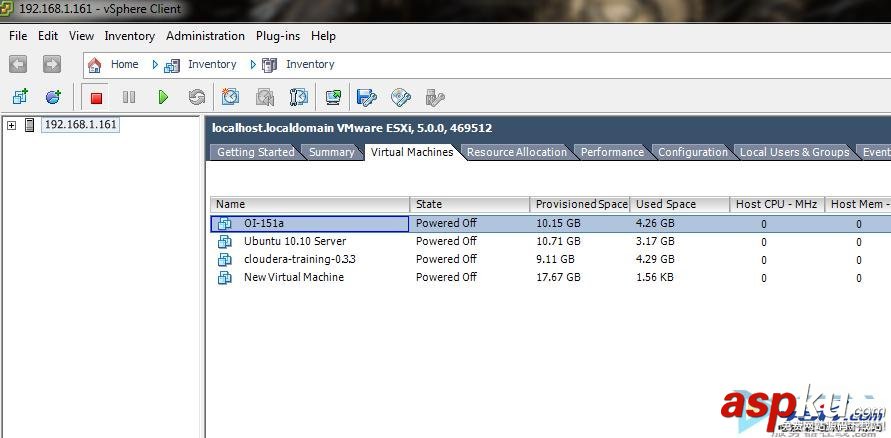Click the red Power Off button
The image size is (891, 438).
point(95,98)
